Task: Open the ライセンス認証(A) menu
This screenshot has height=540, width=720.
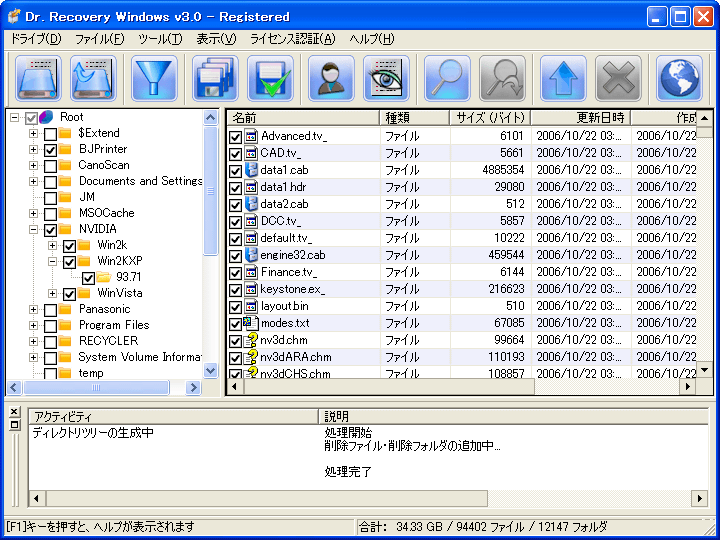Action: [292, 39]
